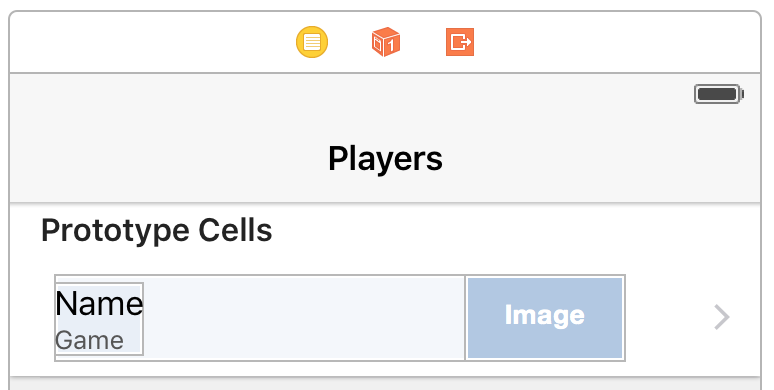Viewport: 774px width, 390px height.
Task: Select the Name label in cell
Action: 99,303
